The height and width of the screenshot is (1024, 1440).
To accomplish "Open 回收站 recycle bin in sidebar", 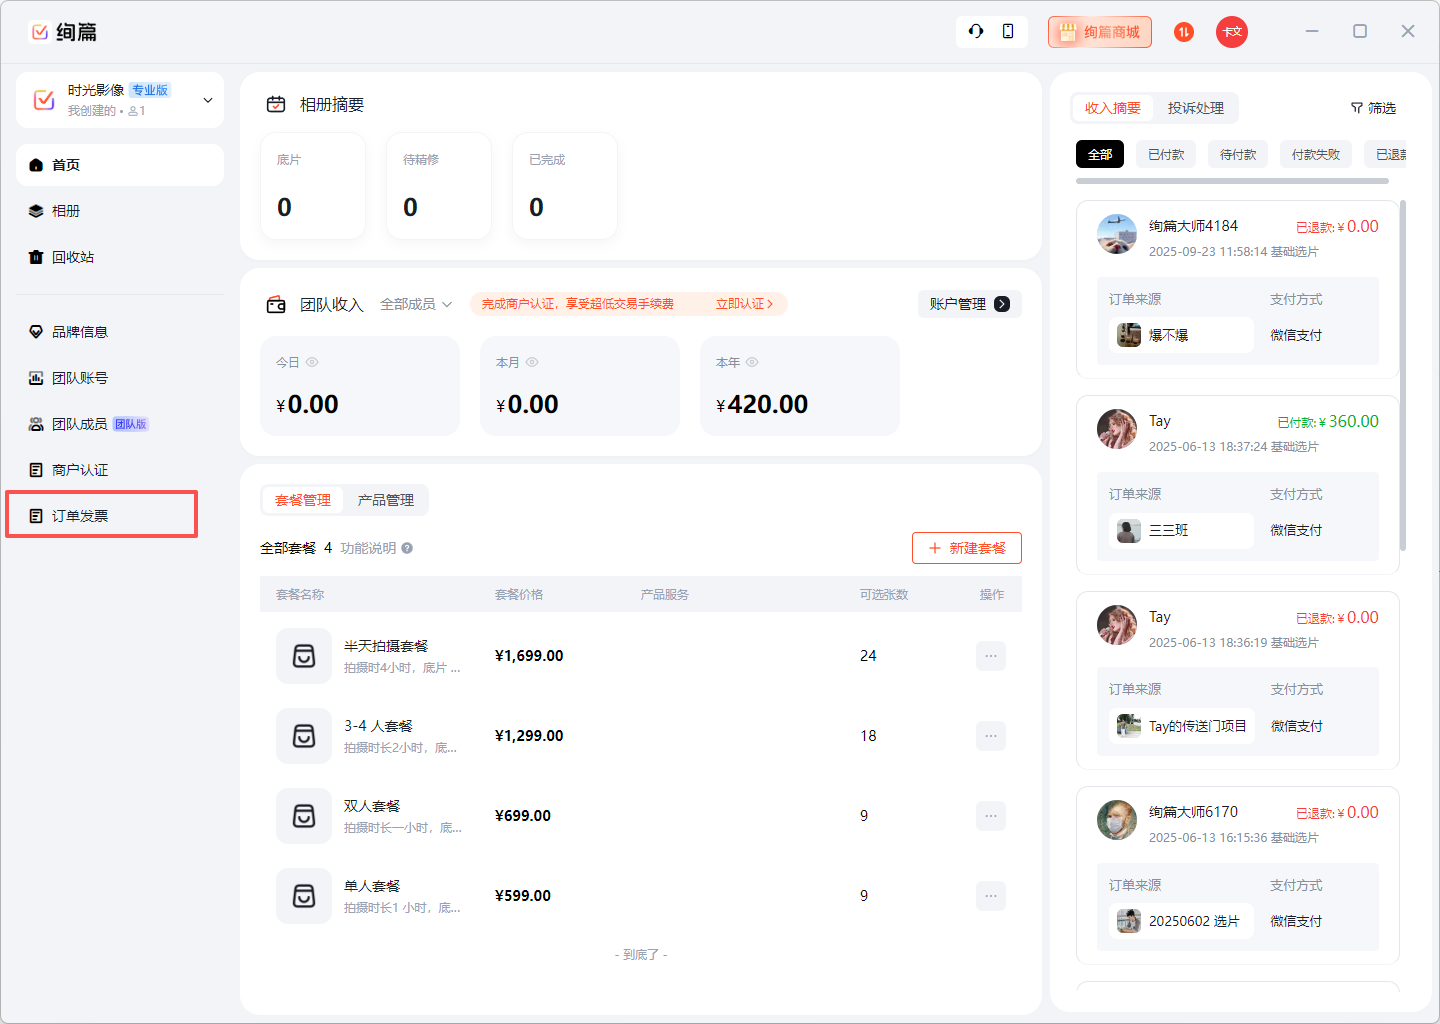I will (72, 257).
